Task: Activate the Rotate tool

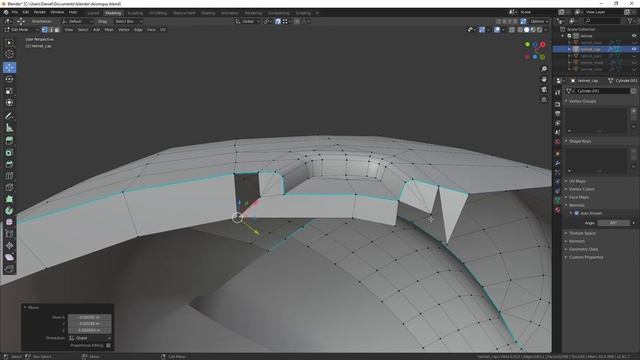Action: (x=9, y=79)
